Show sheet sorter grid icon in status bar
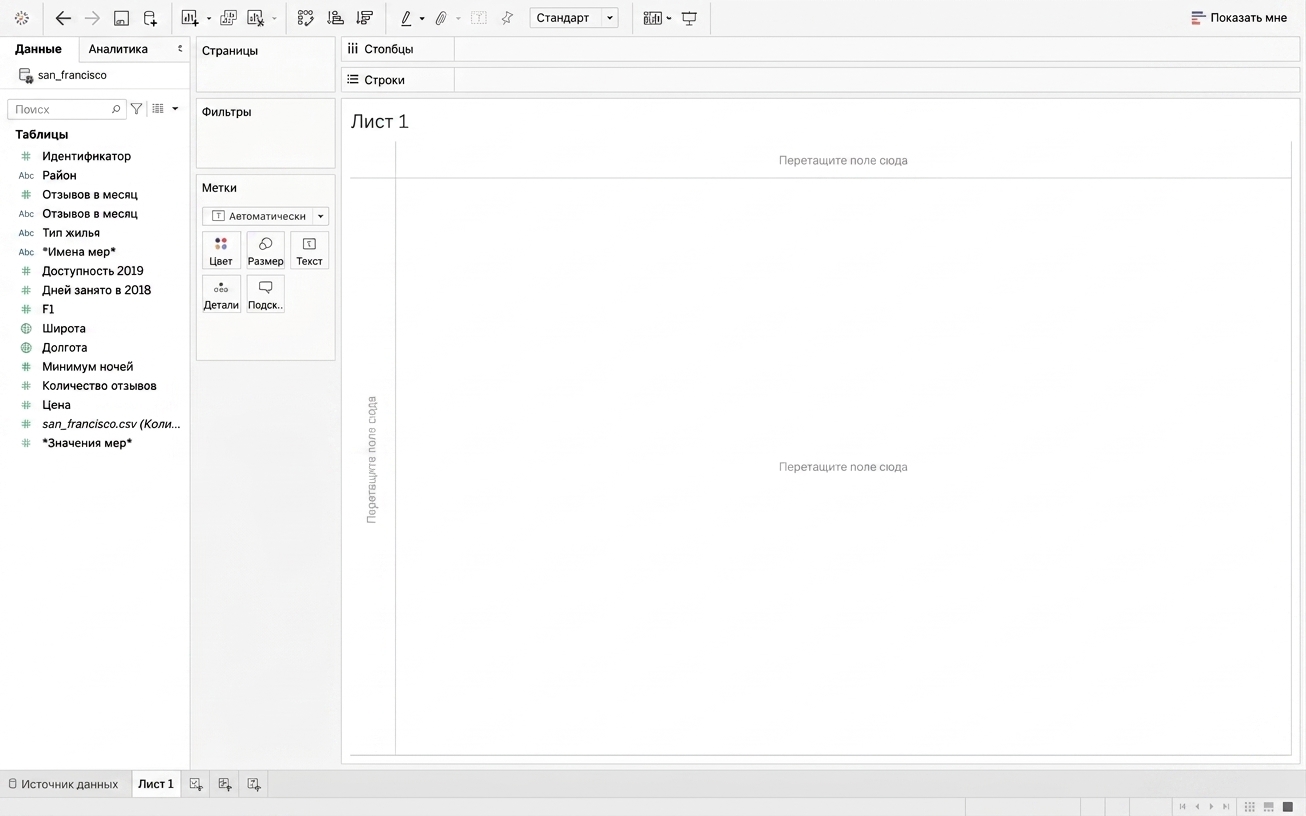Viewport: 1306px width, 816px height. click(x=1250, y=807)
